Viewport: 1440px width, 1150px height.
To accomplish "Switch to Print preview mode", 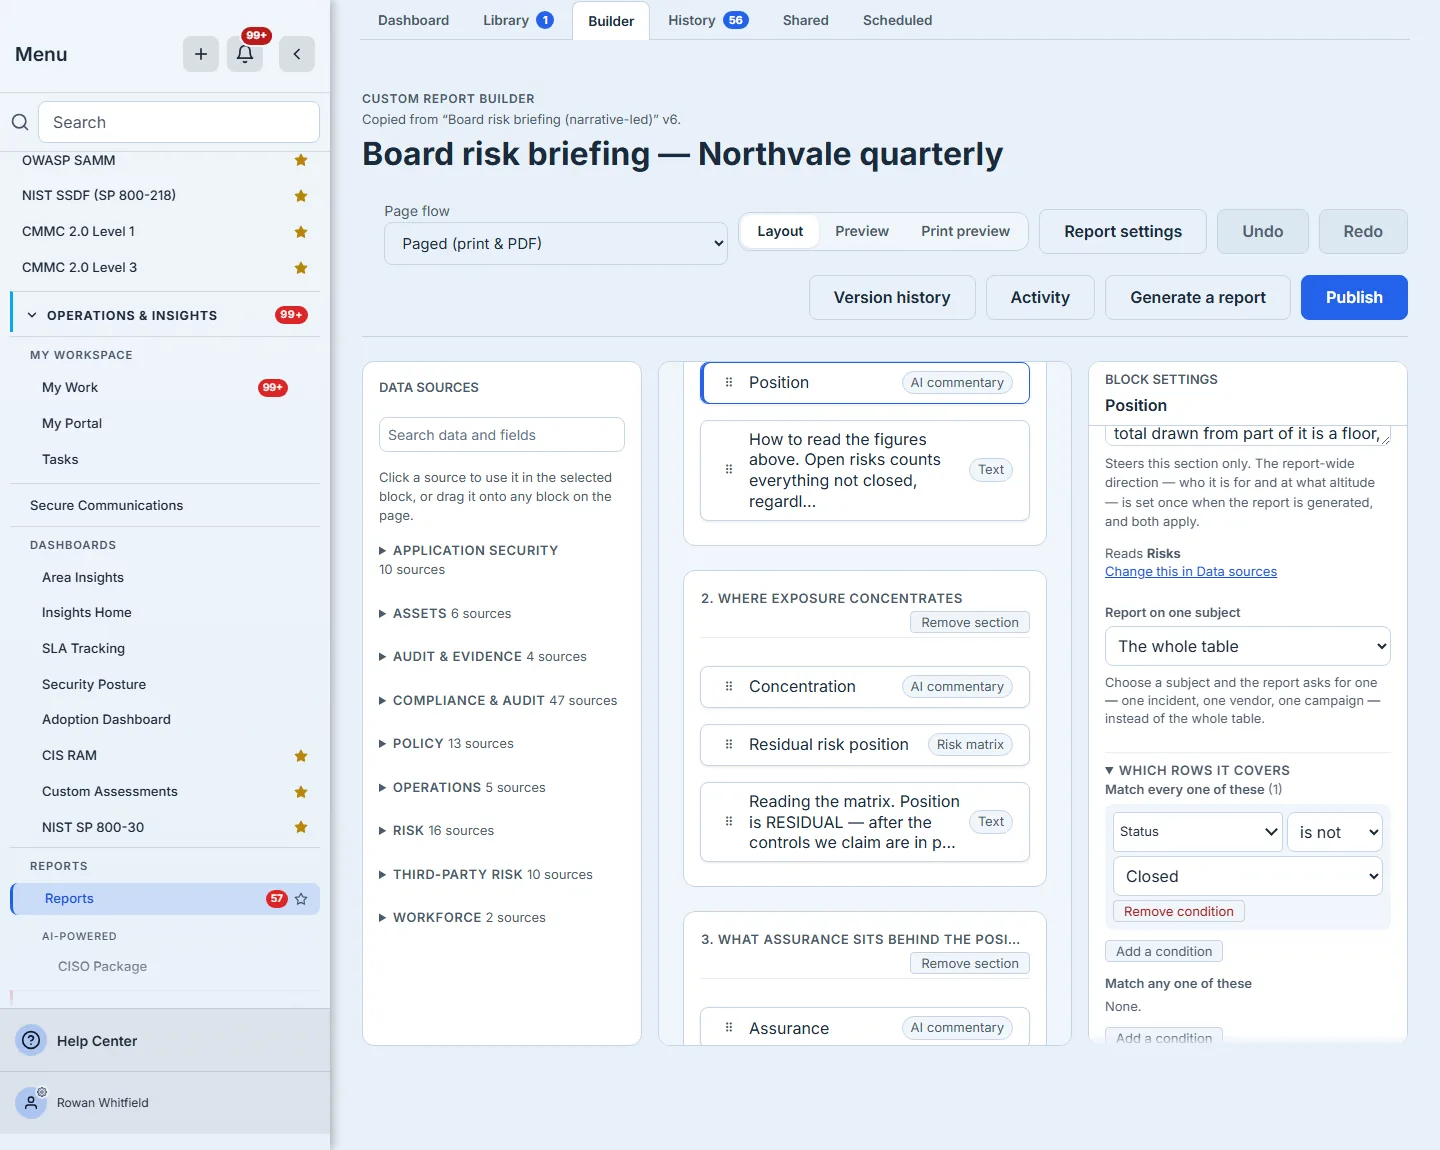I will pyautogui.click(x=965, y=231).
